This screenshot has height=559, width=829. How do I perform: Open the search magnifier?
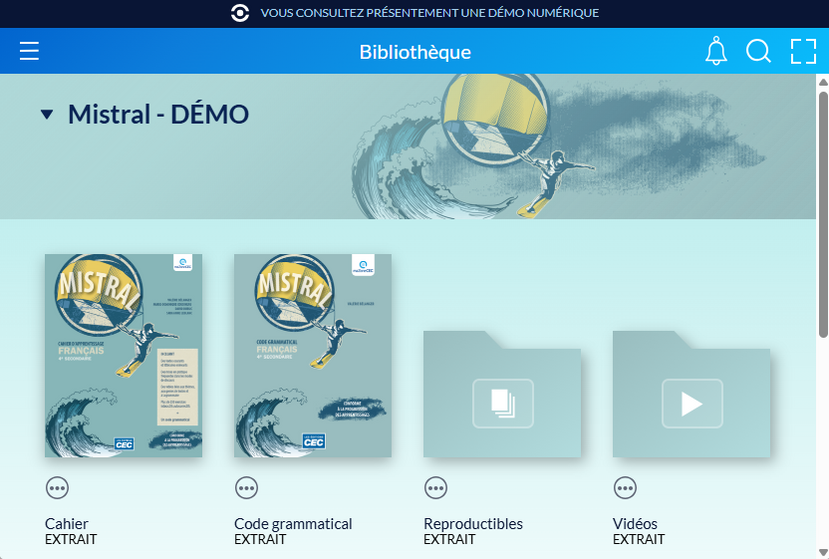point(759,51)
